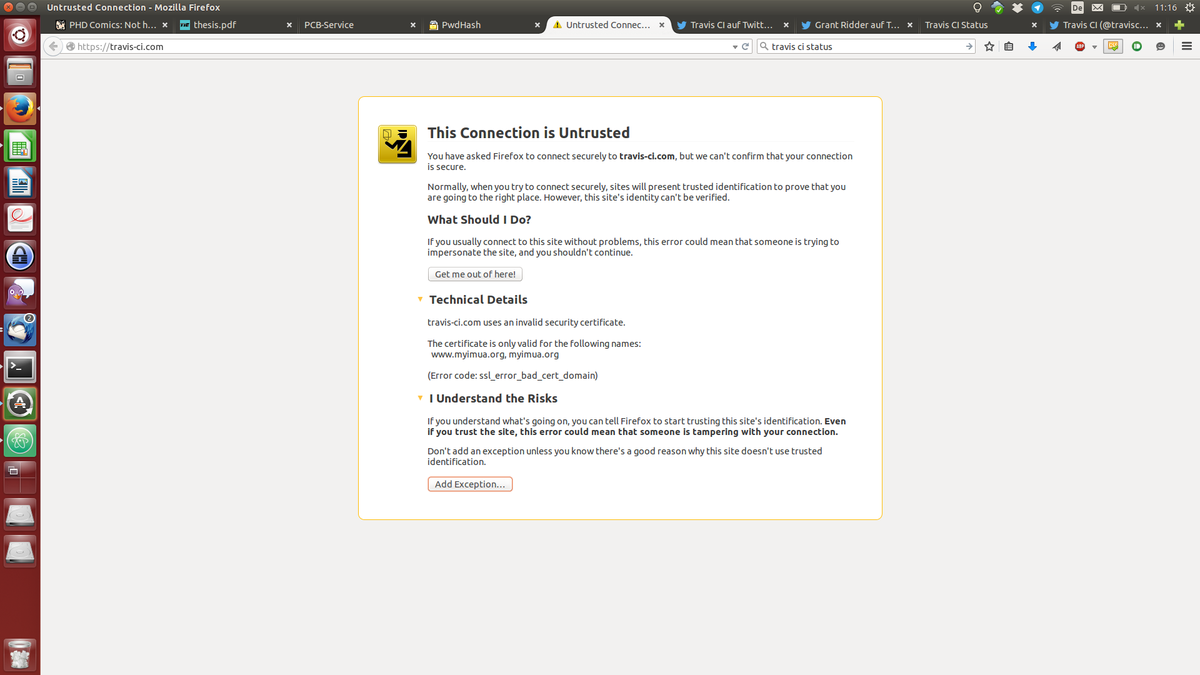Collapse the I Understand the Risks section
Viewport: 1200px width, 675px height.
tap(420, 398)
